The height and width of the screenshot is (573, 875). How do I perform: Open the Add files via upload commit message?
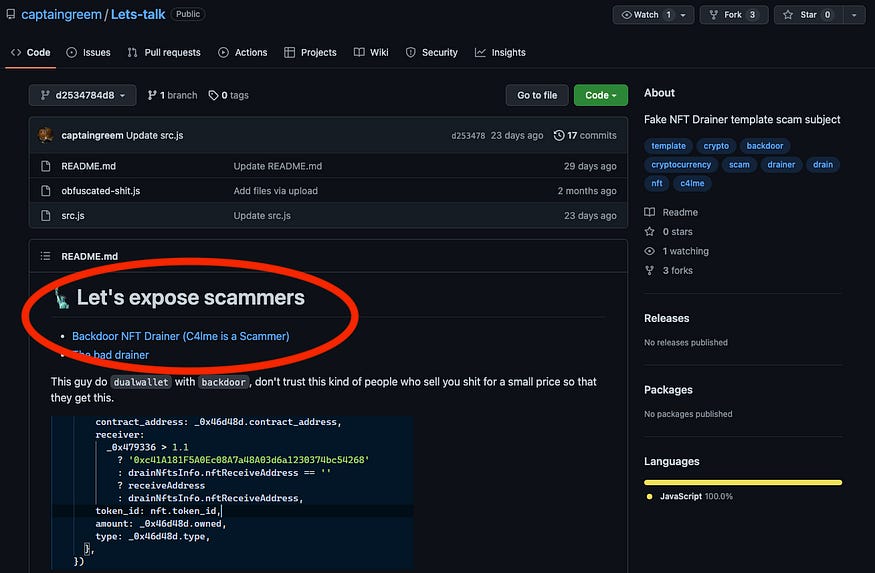point(275,191)
